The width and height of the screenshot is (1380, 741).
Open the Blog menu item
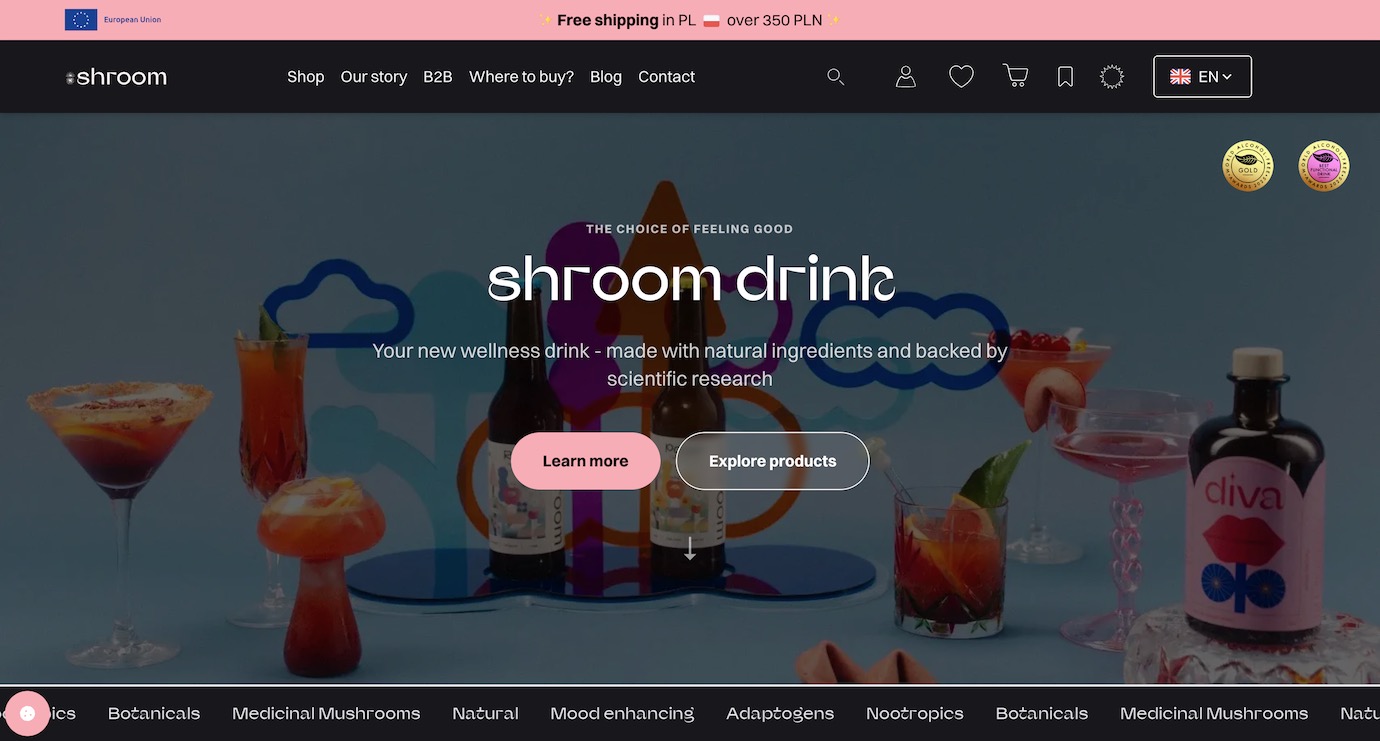605,76
